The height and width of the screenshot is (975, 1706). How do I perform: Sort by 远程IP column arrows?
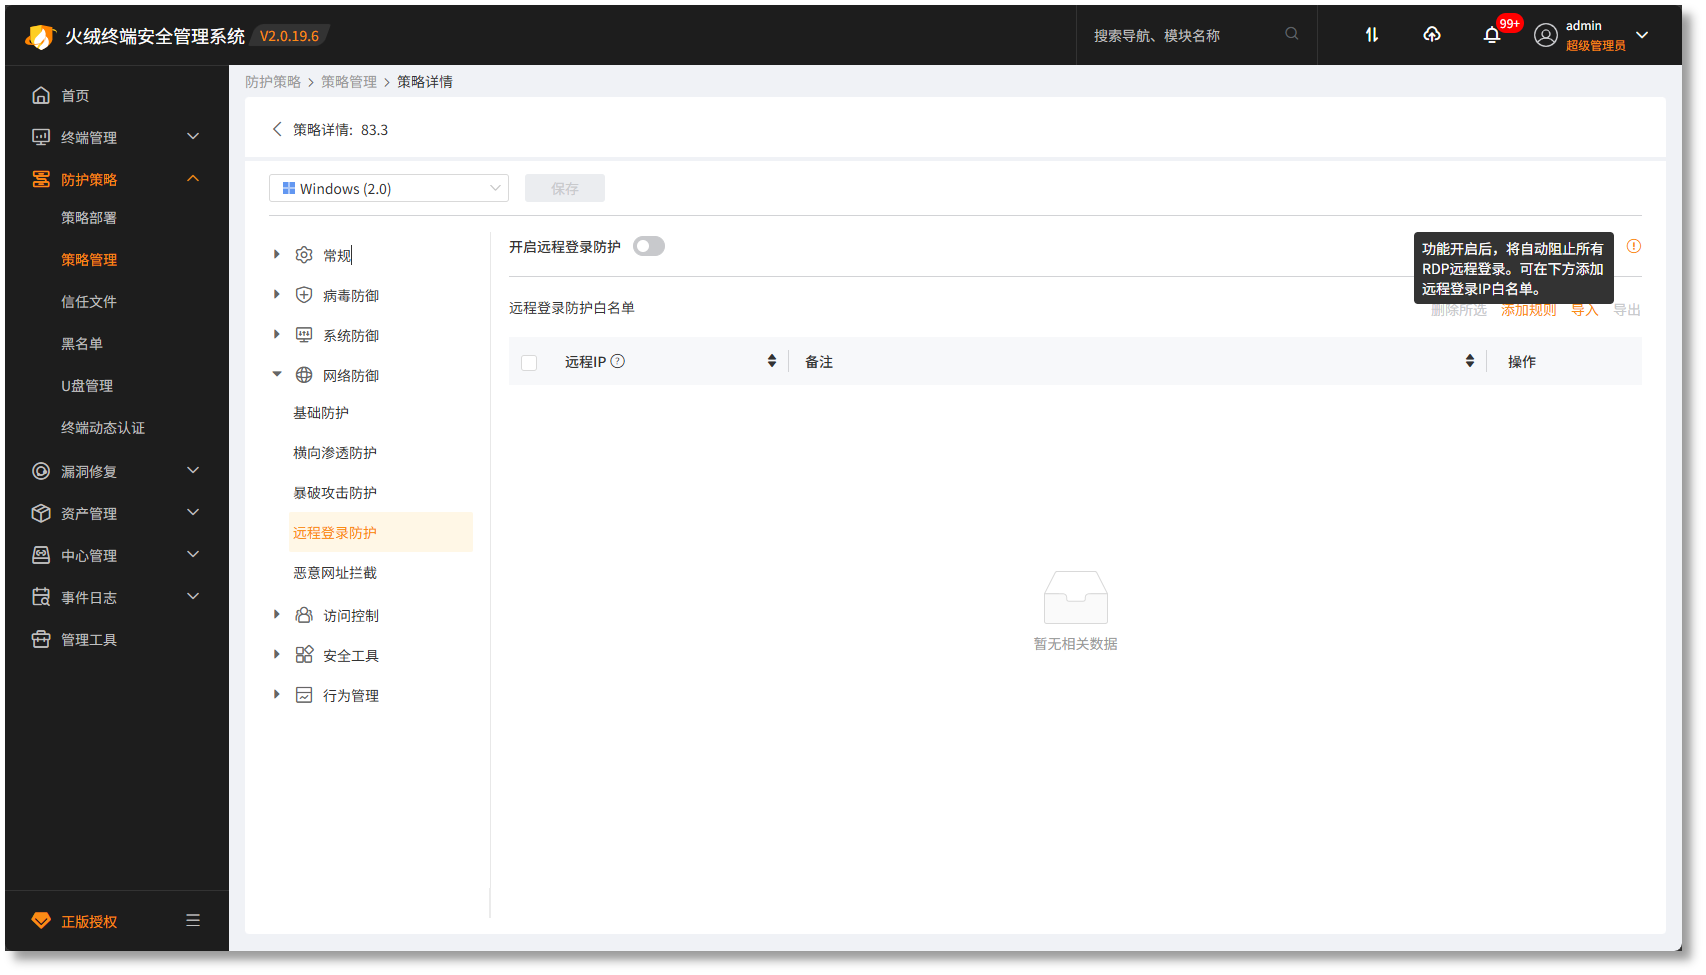tap(772, 361)
